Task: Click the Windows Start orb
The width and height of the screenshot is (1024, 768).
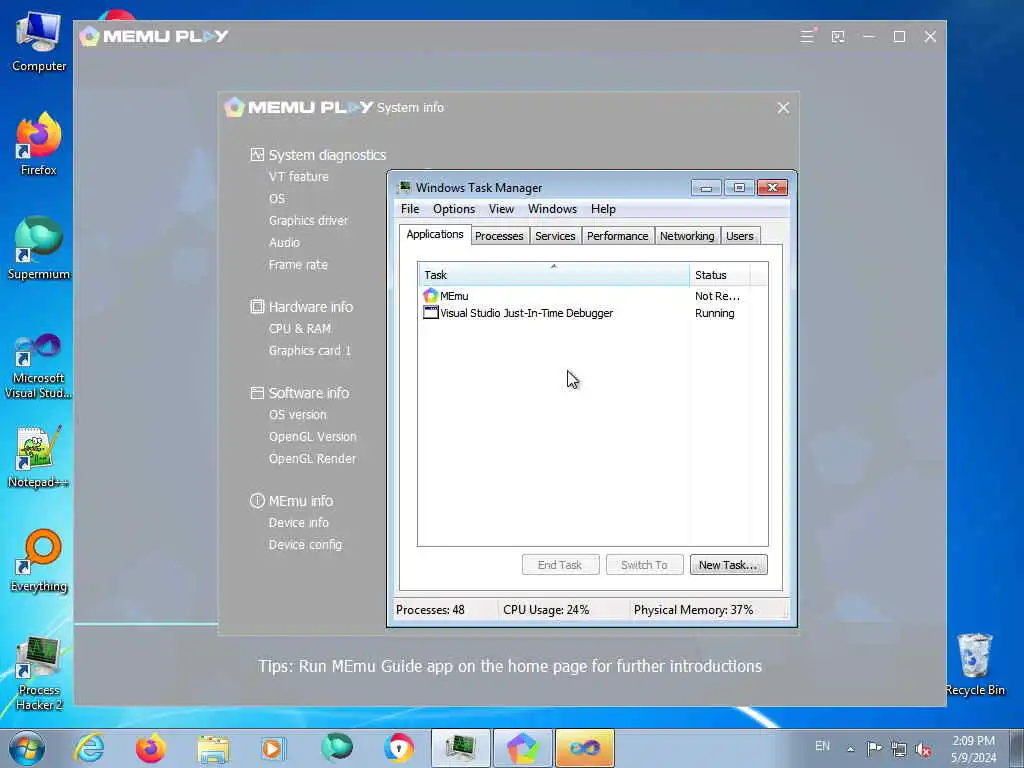Action: [27, 748]
